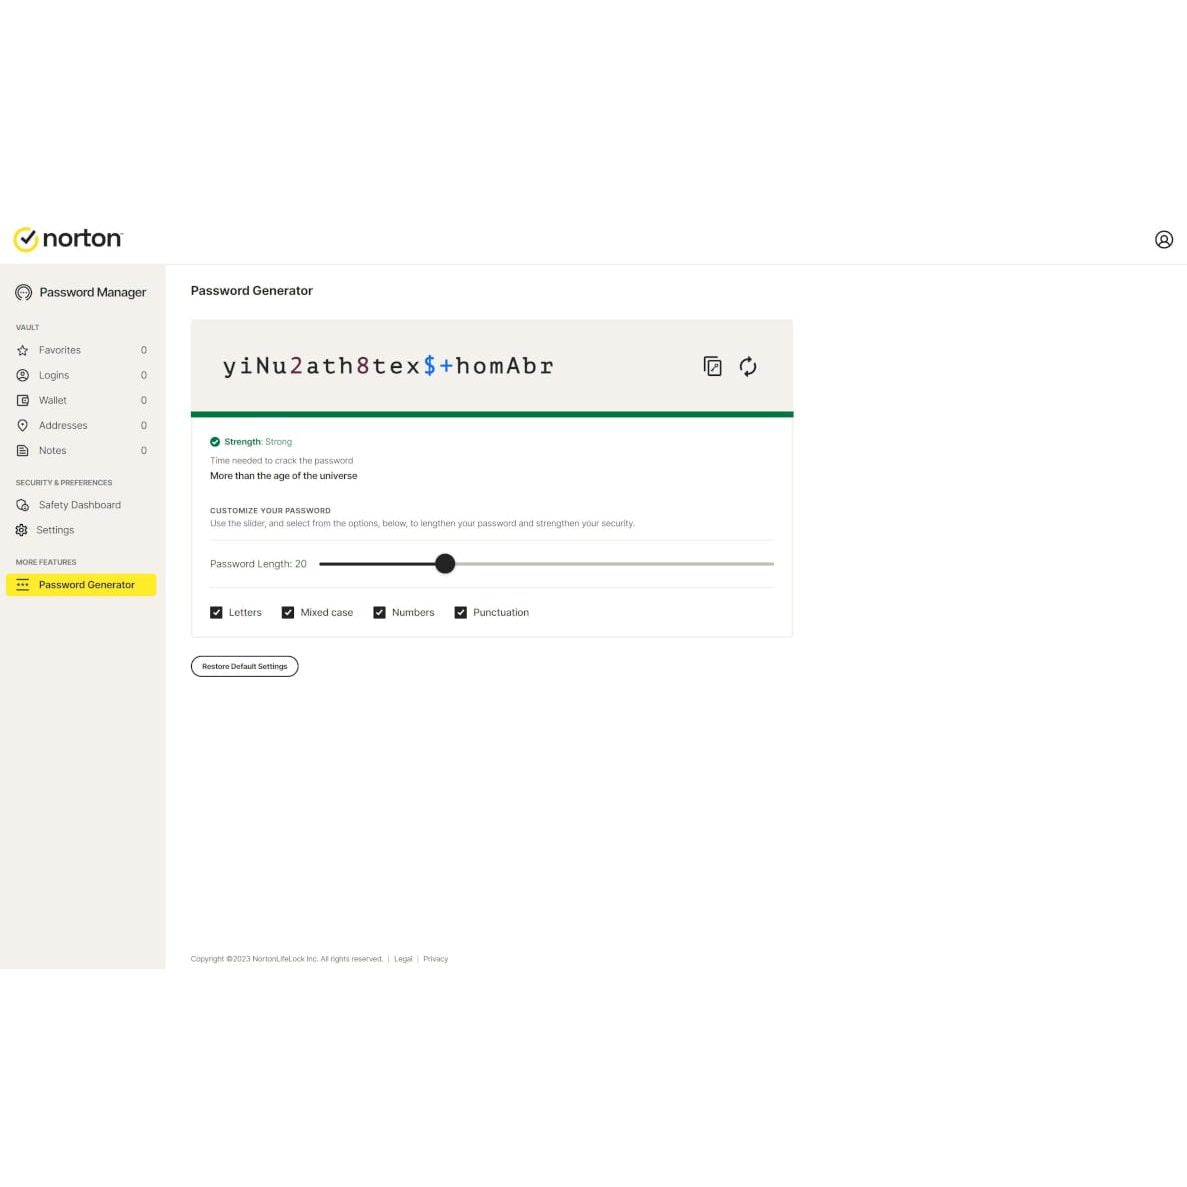Image resolution: width=1187 pixels, height=1187 pixels.
Task: Regenerate password with refresh icon
Action: 748,366
